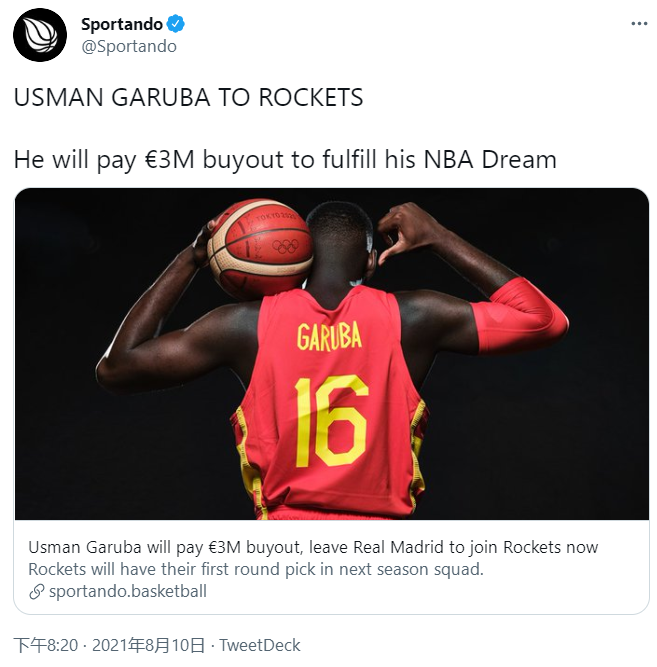Image resolution: width=657 pixels, height=667 pixels.
Task: Click the NBA Dream tweet sentence
Action: click(x=285, y=160)
